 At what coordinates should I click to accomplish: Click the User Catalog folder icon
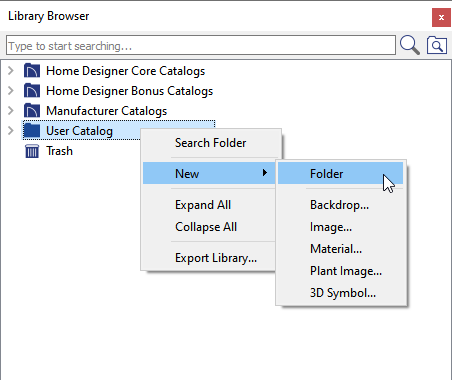click(32, 130)
